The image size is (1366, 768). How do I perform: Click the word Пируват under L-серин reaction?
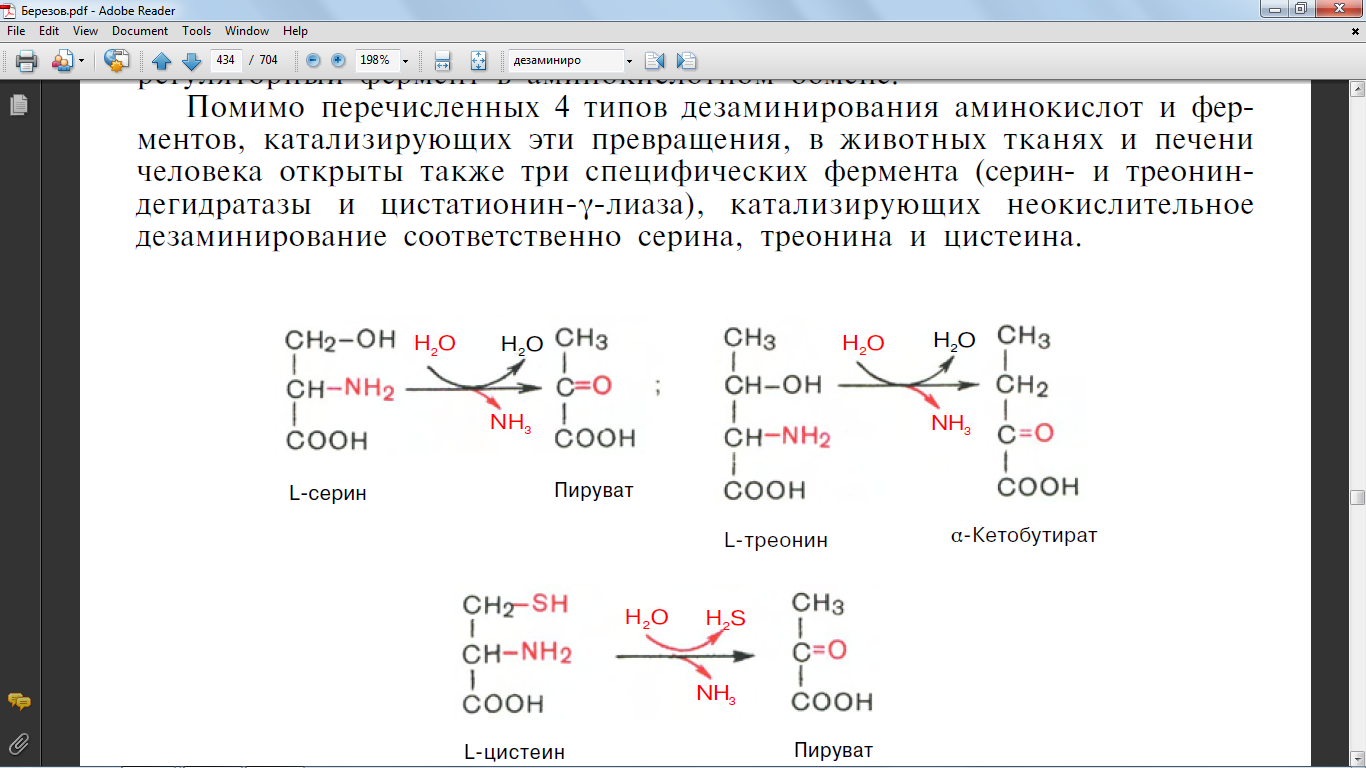tap(594, 490)
